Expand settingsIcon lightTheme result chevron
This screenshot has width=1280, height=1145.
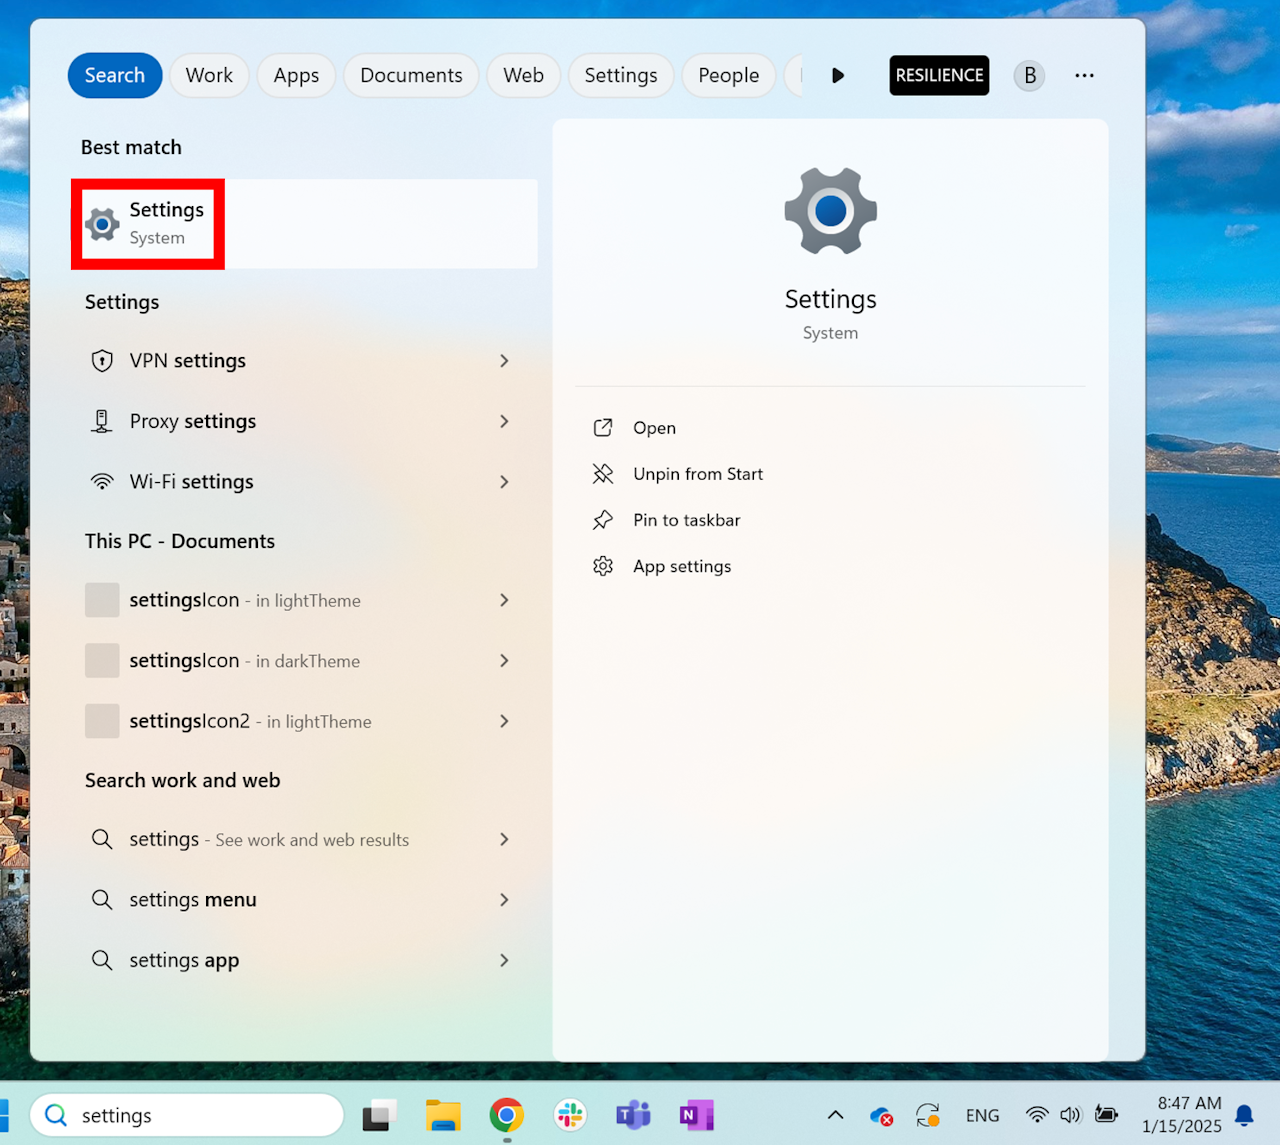tap(504, 600)
